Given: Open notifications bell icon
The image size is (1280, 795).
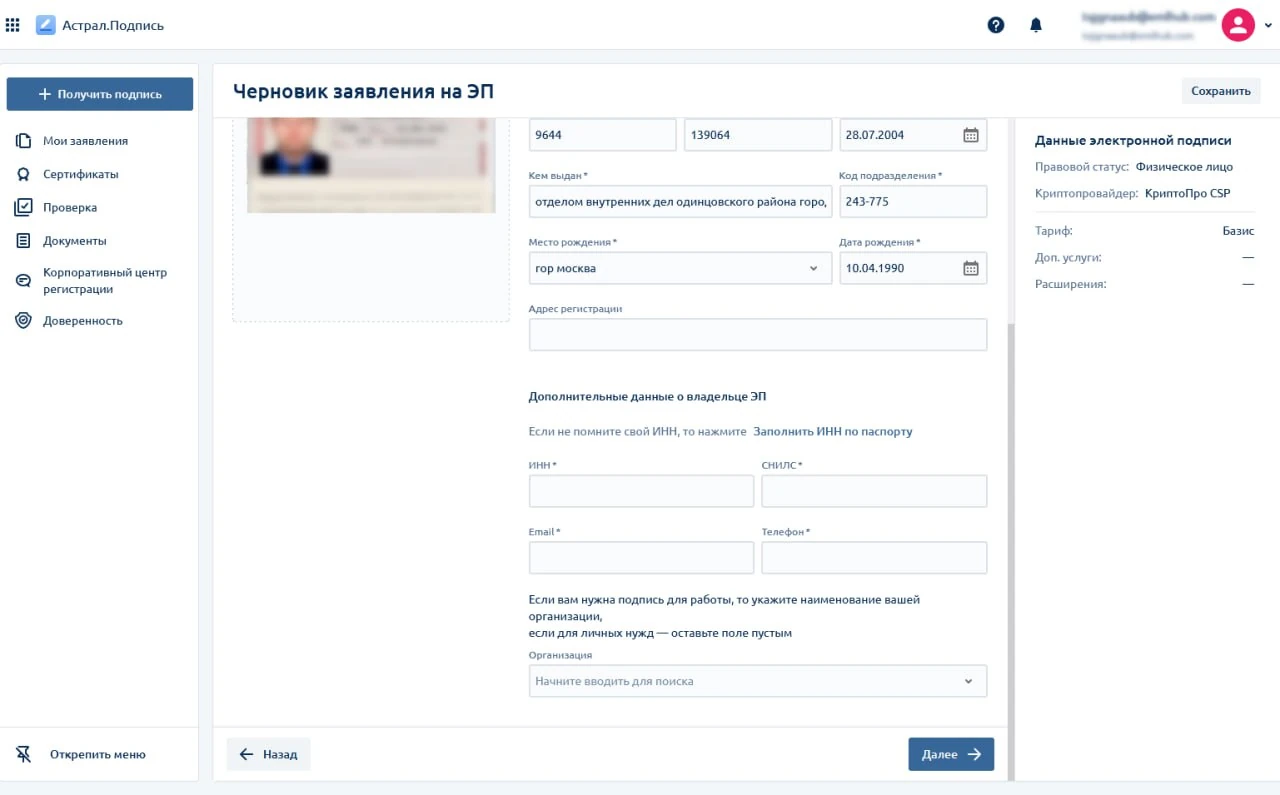Looking at the screenshot, I should click(1036, 25).
